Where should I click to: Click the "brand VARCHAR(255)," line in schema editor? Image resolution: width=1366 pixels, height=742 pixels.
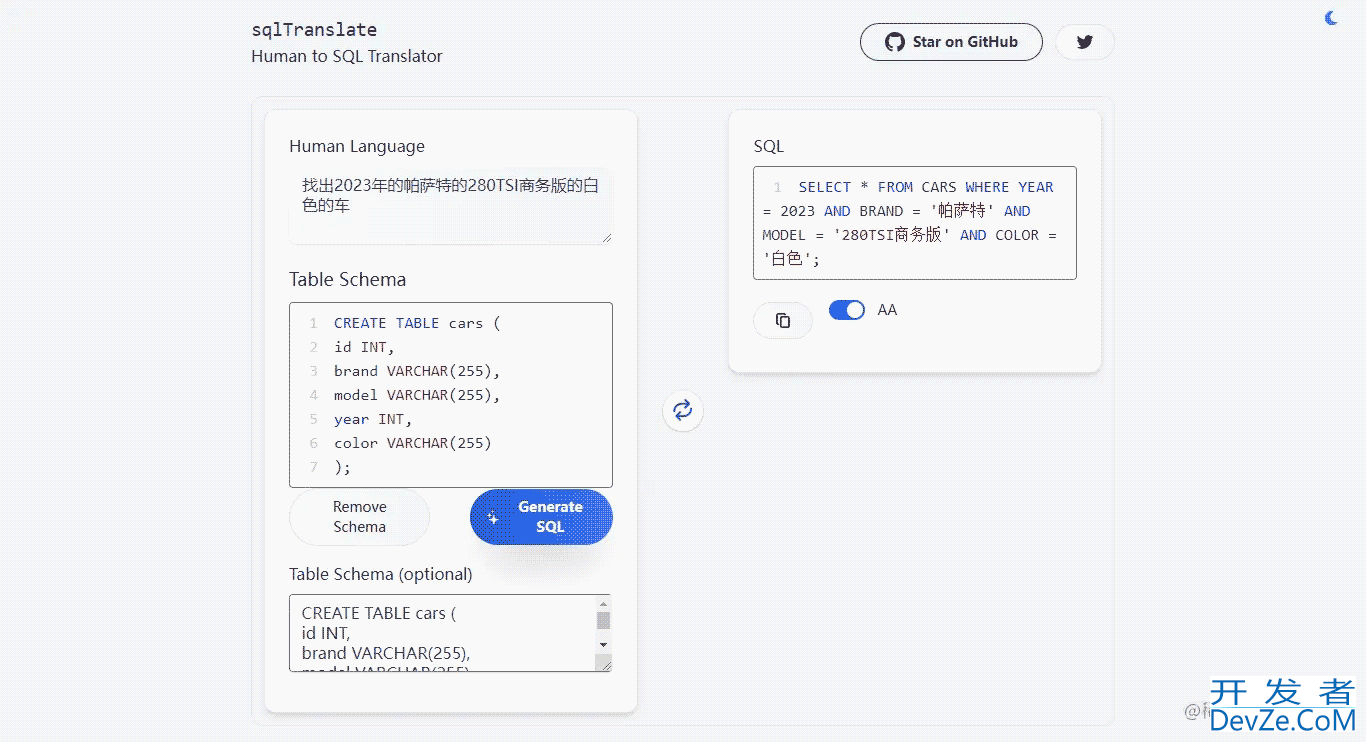pos(417,371)
